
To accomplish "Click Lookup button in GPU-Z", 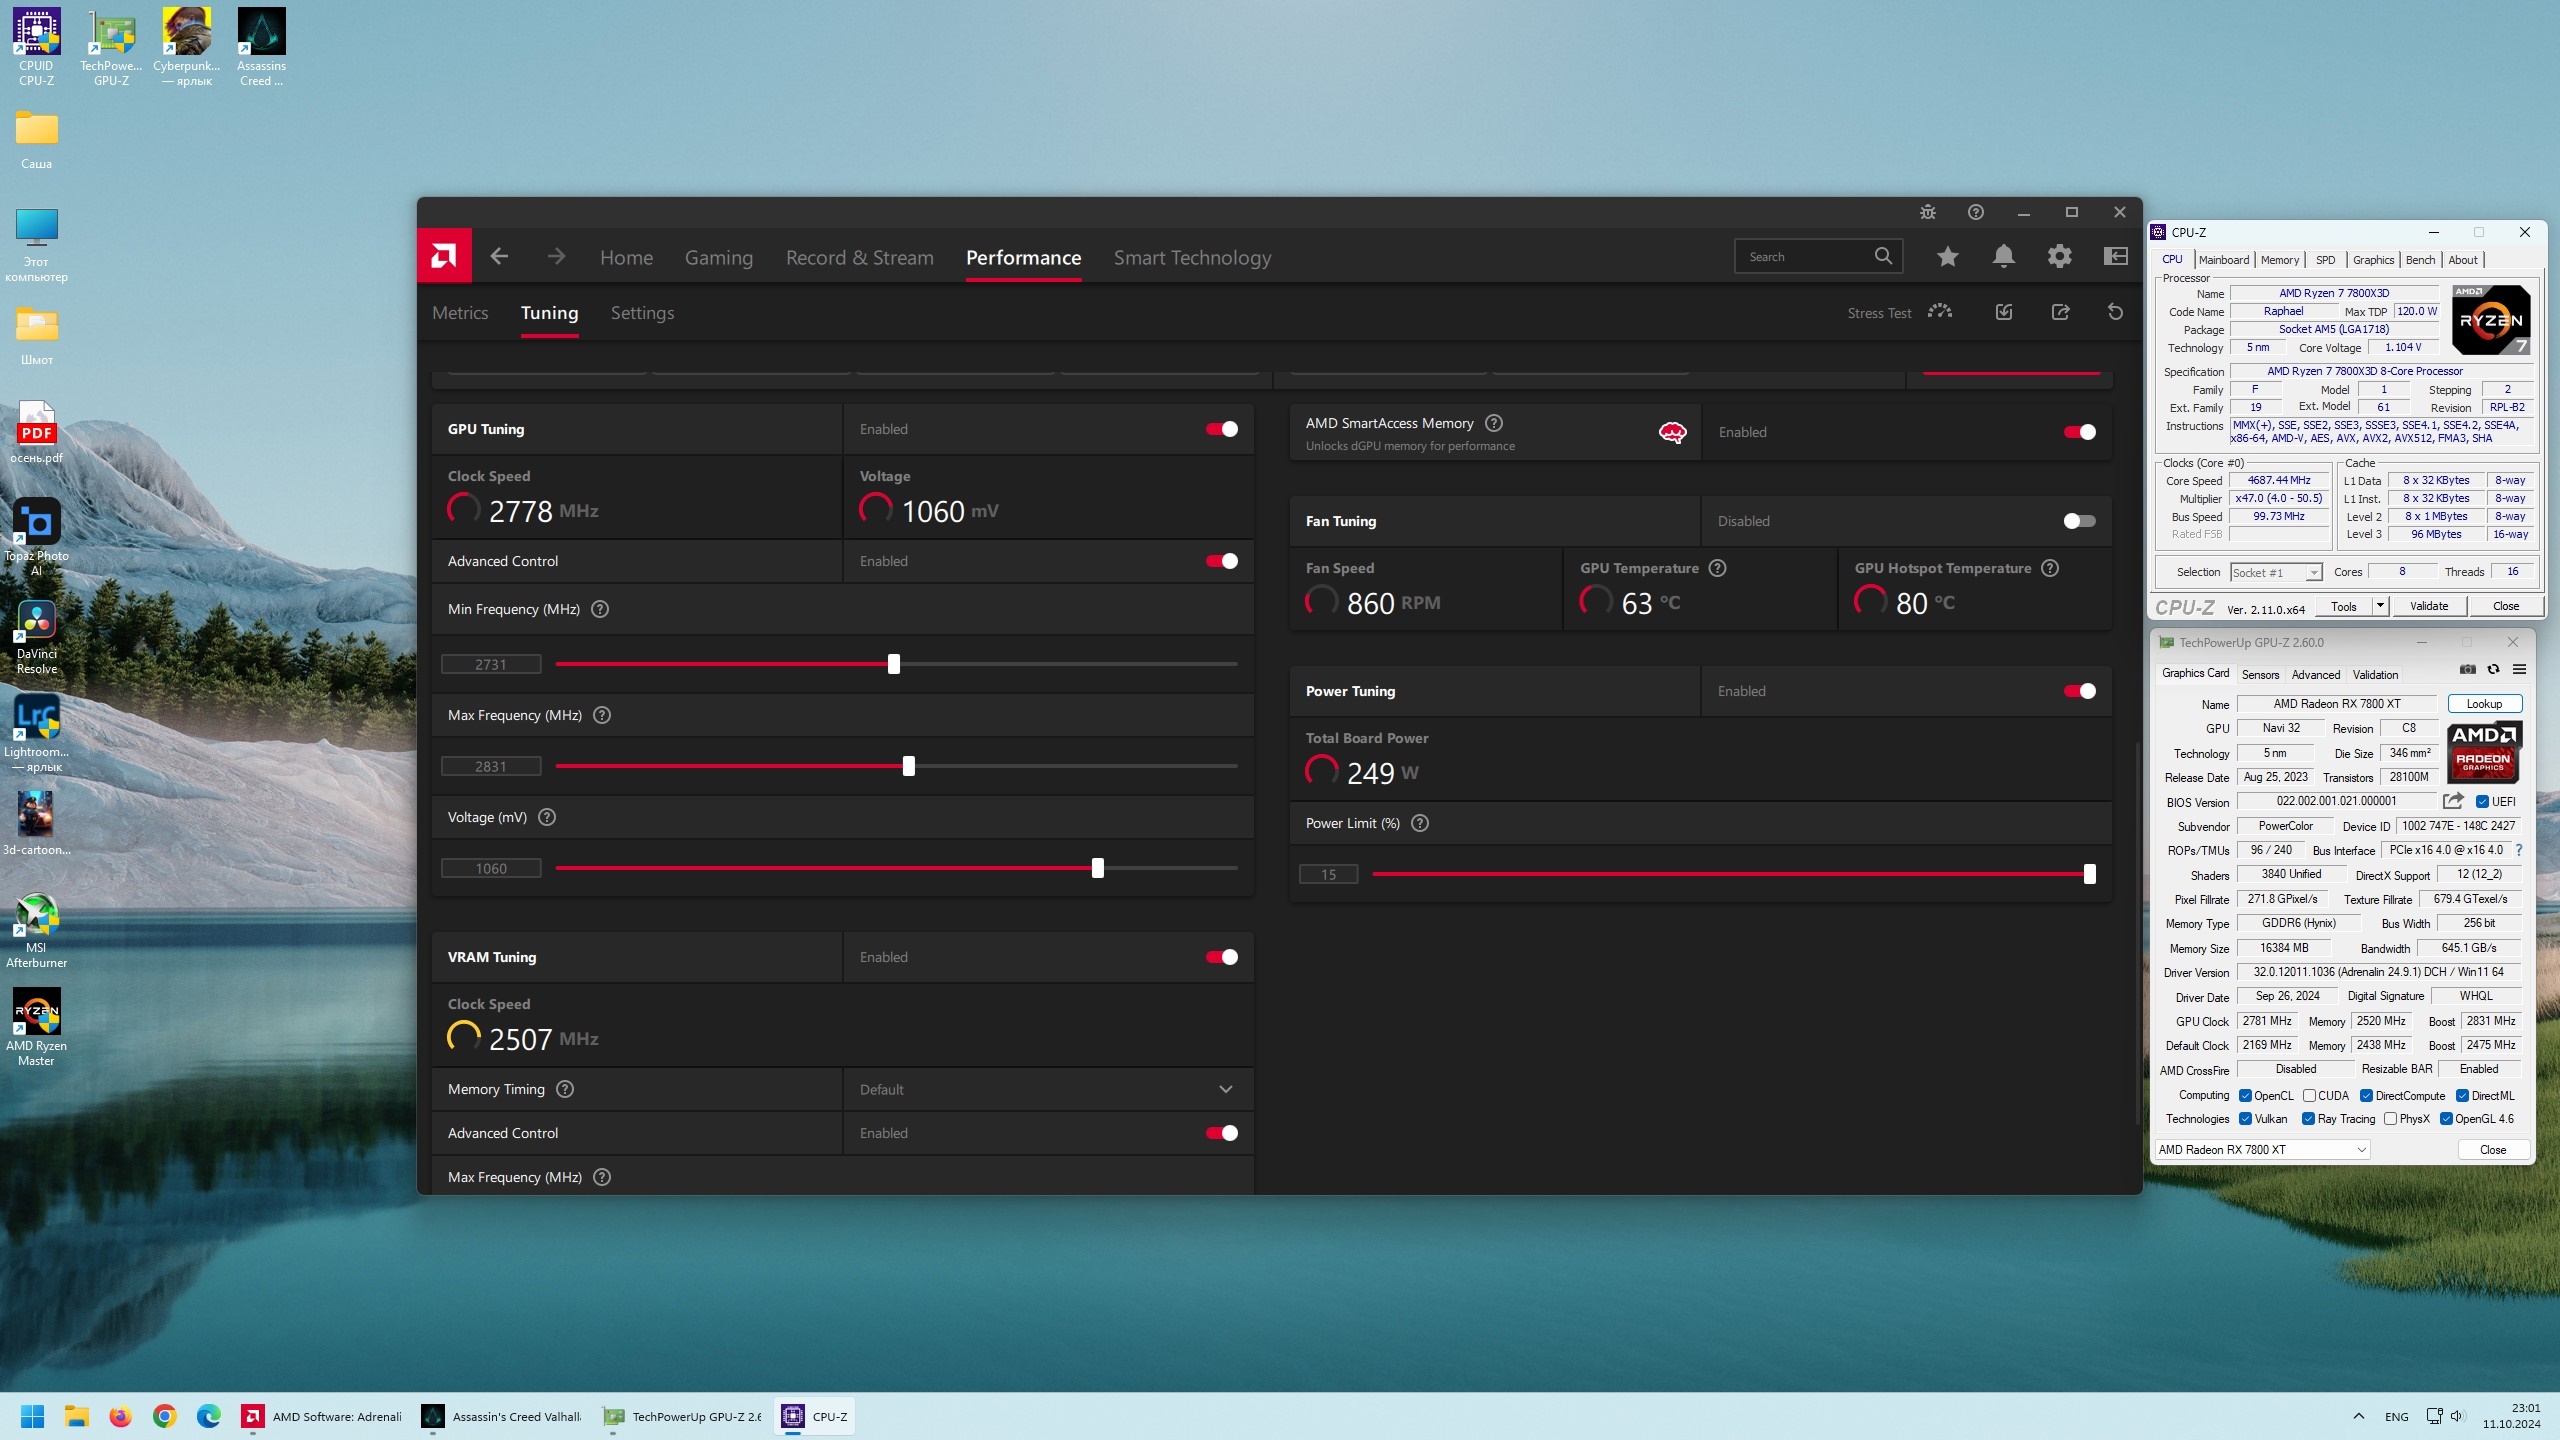I will pyautogui.click(x=2484, y=704).
